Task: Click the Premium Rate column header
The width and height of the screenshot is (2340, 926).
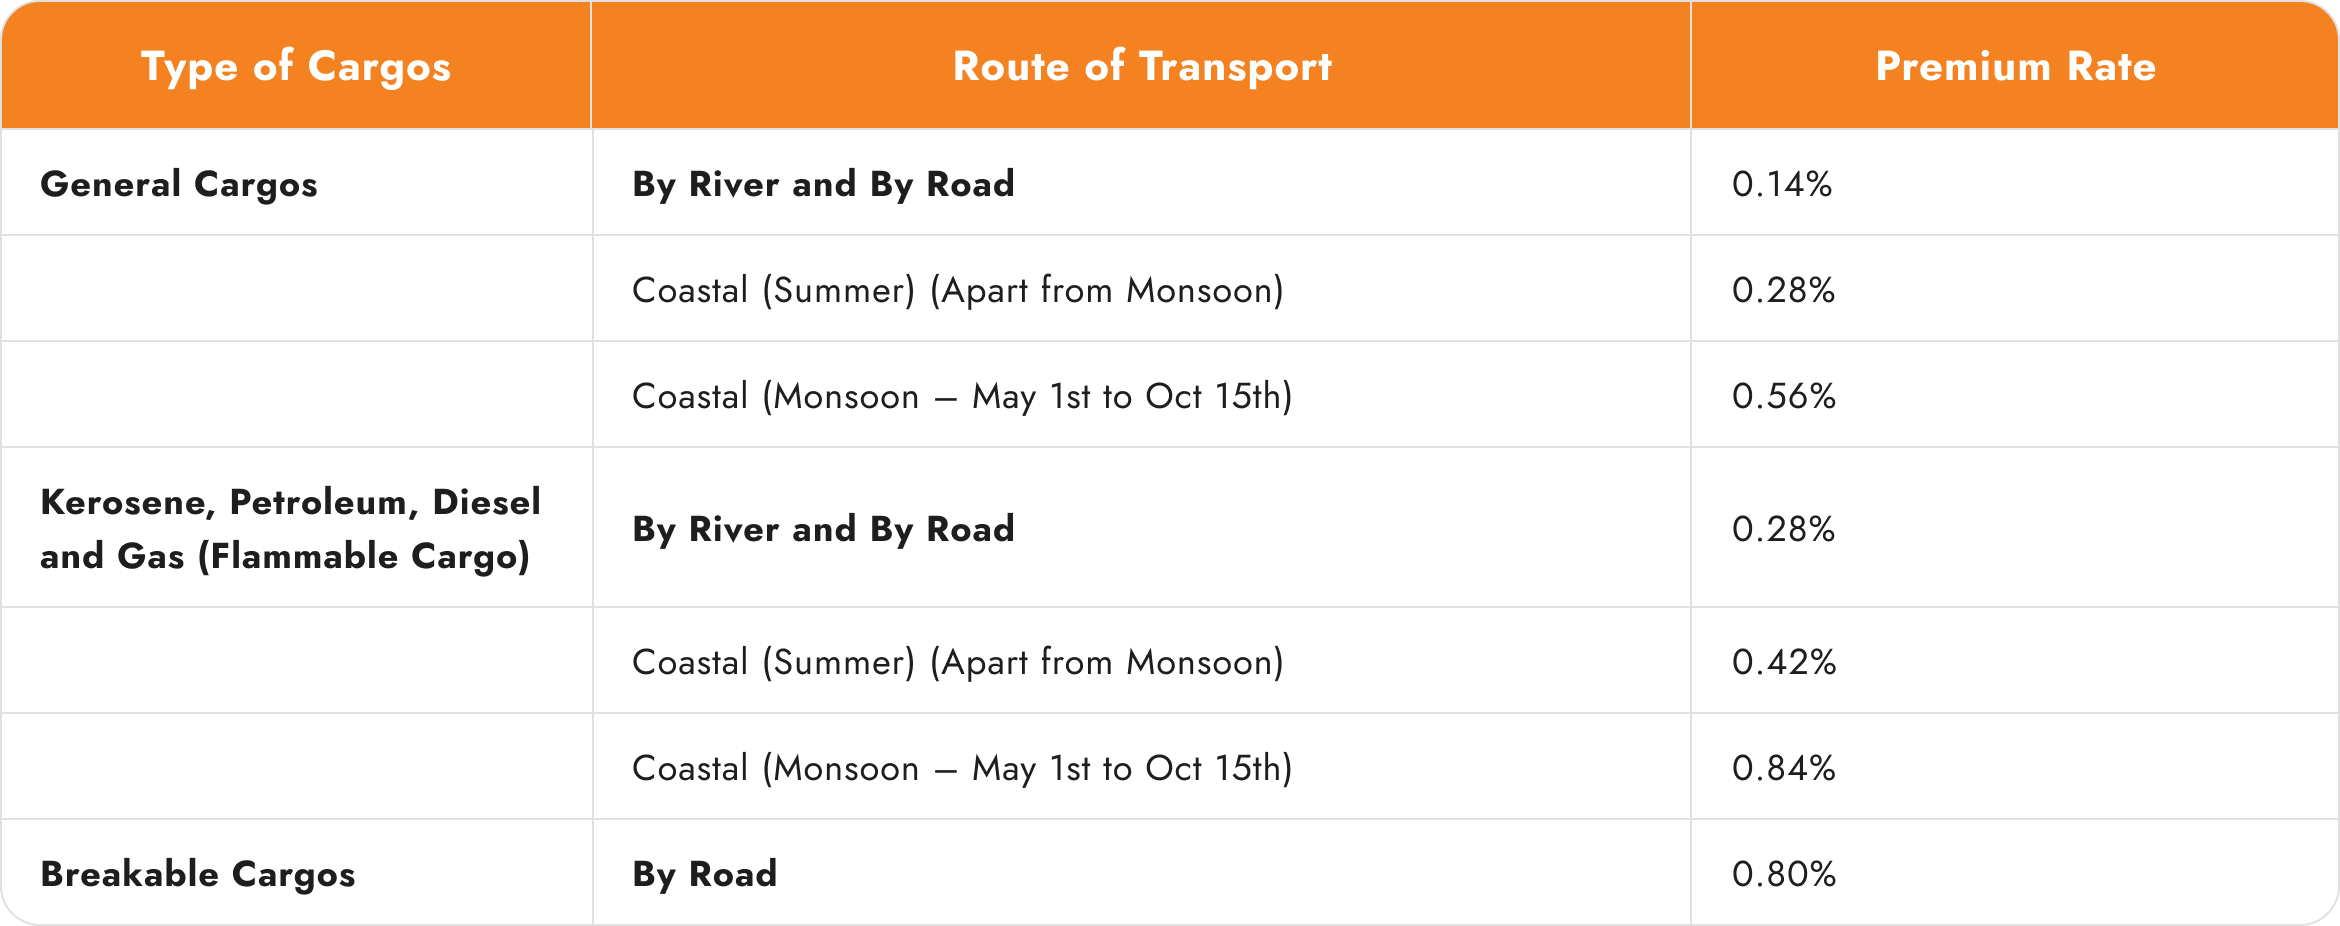Action: pos(2015,66)
